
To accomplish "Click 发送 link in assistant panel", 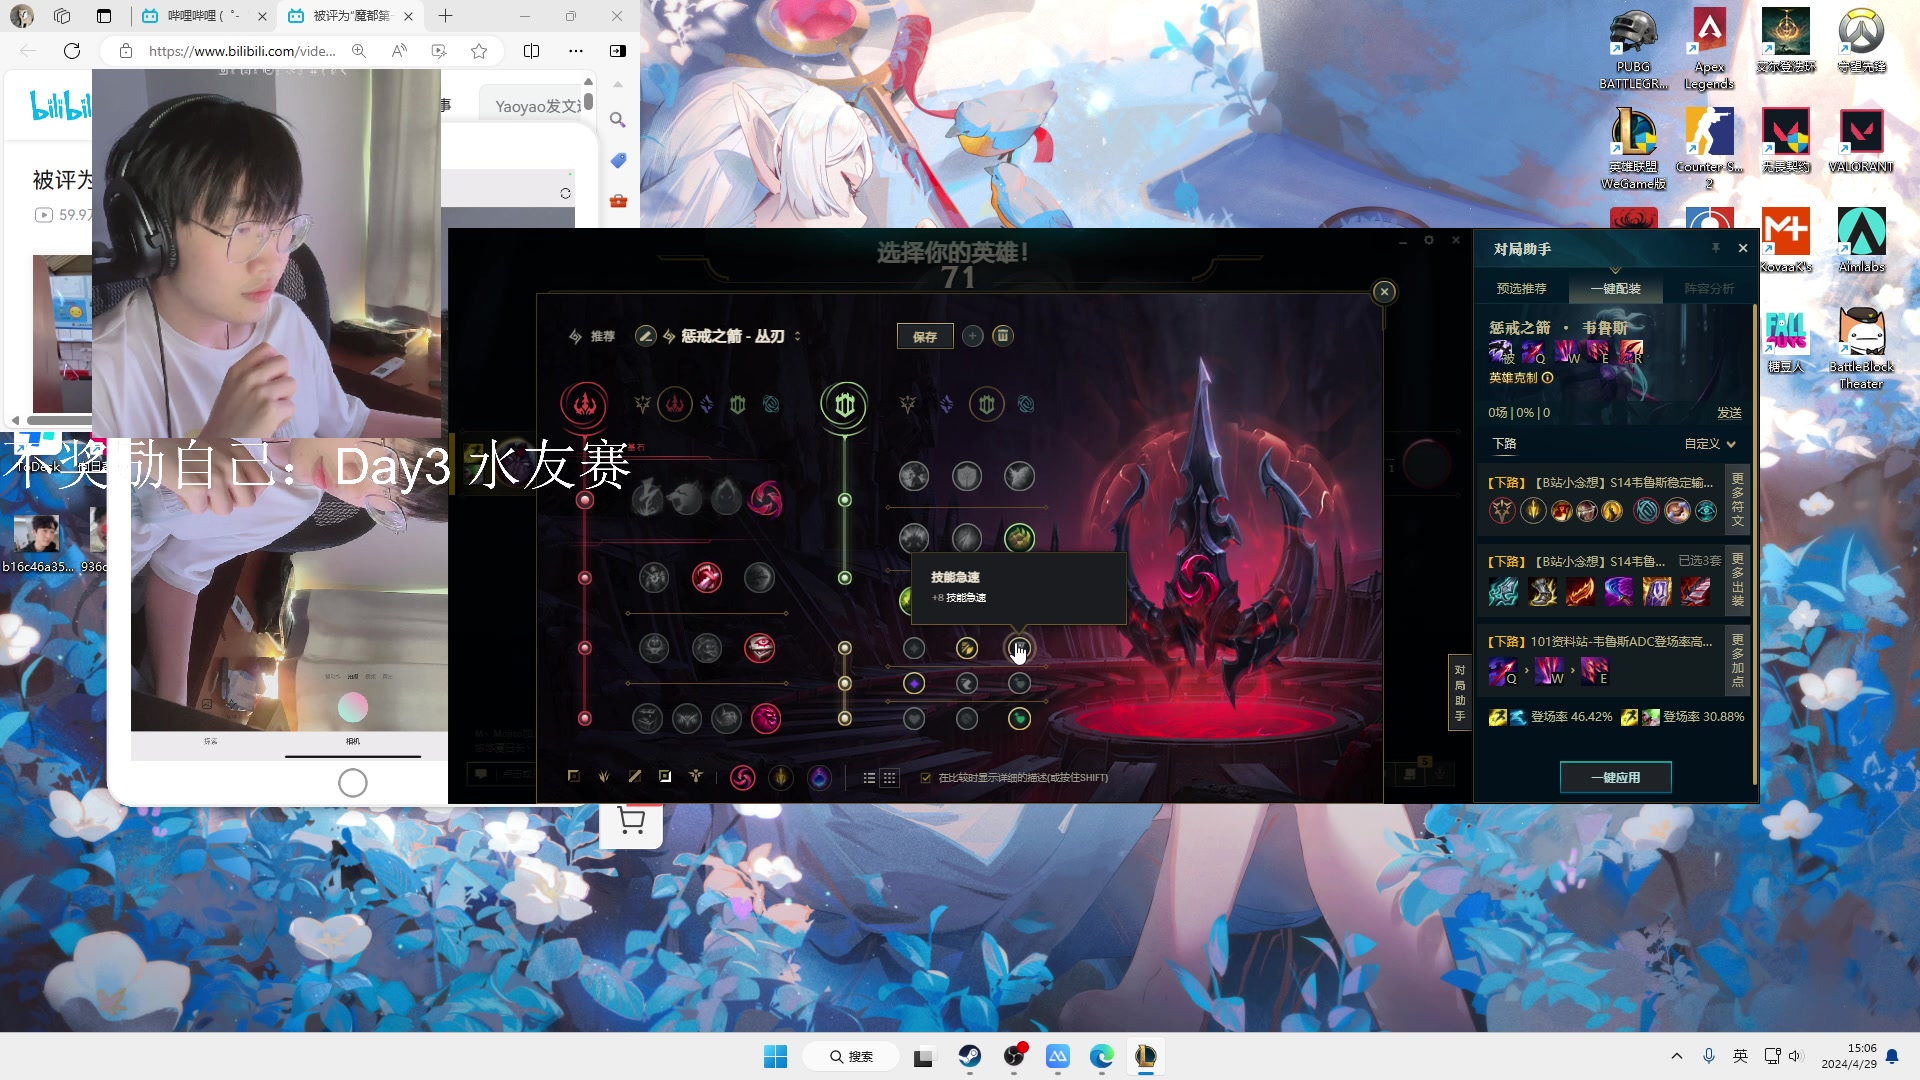I will 1729,413.
